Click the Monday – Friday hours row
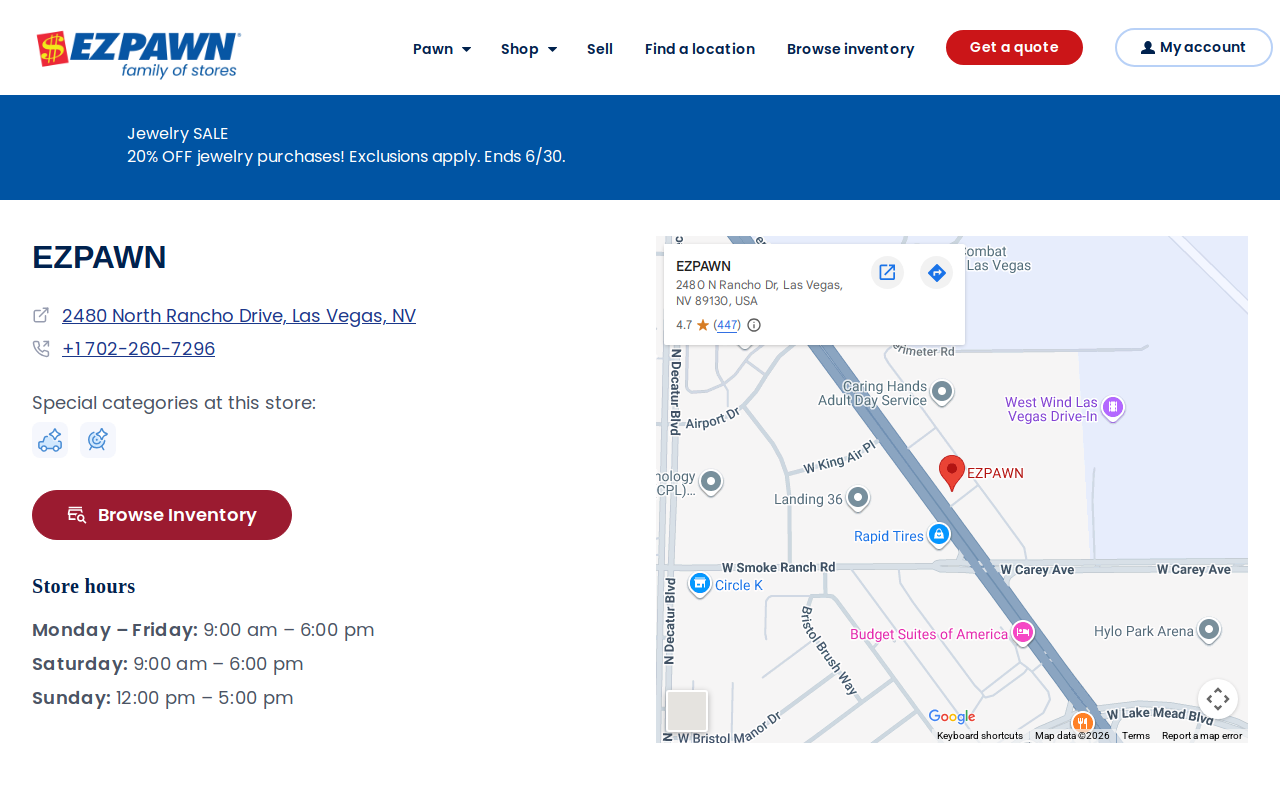 point(203,630)
